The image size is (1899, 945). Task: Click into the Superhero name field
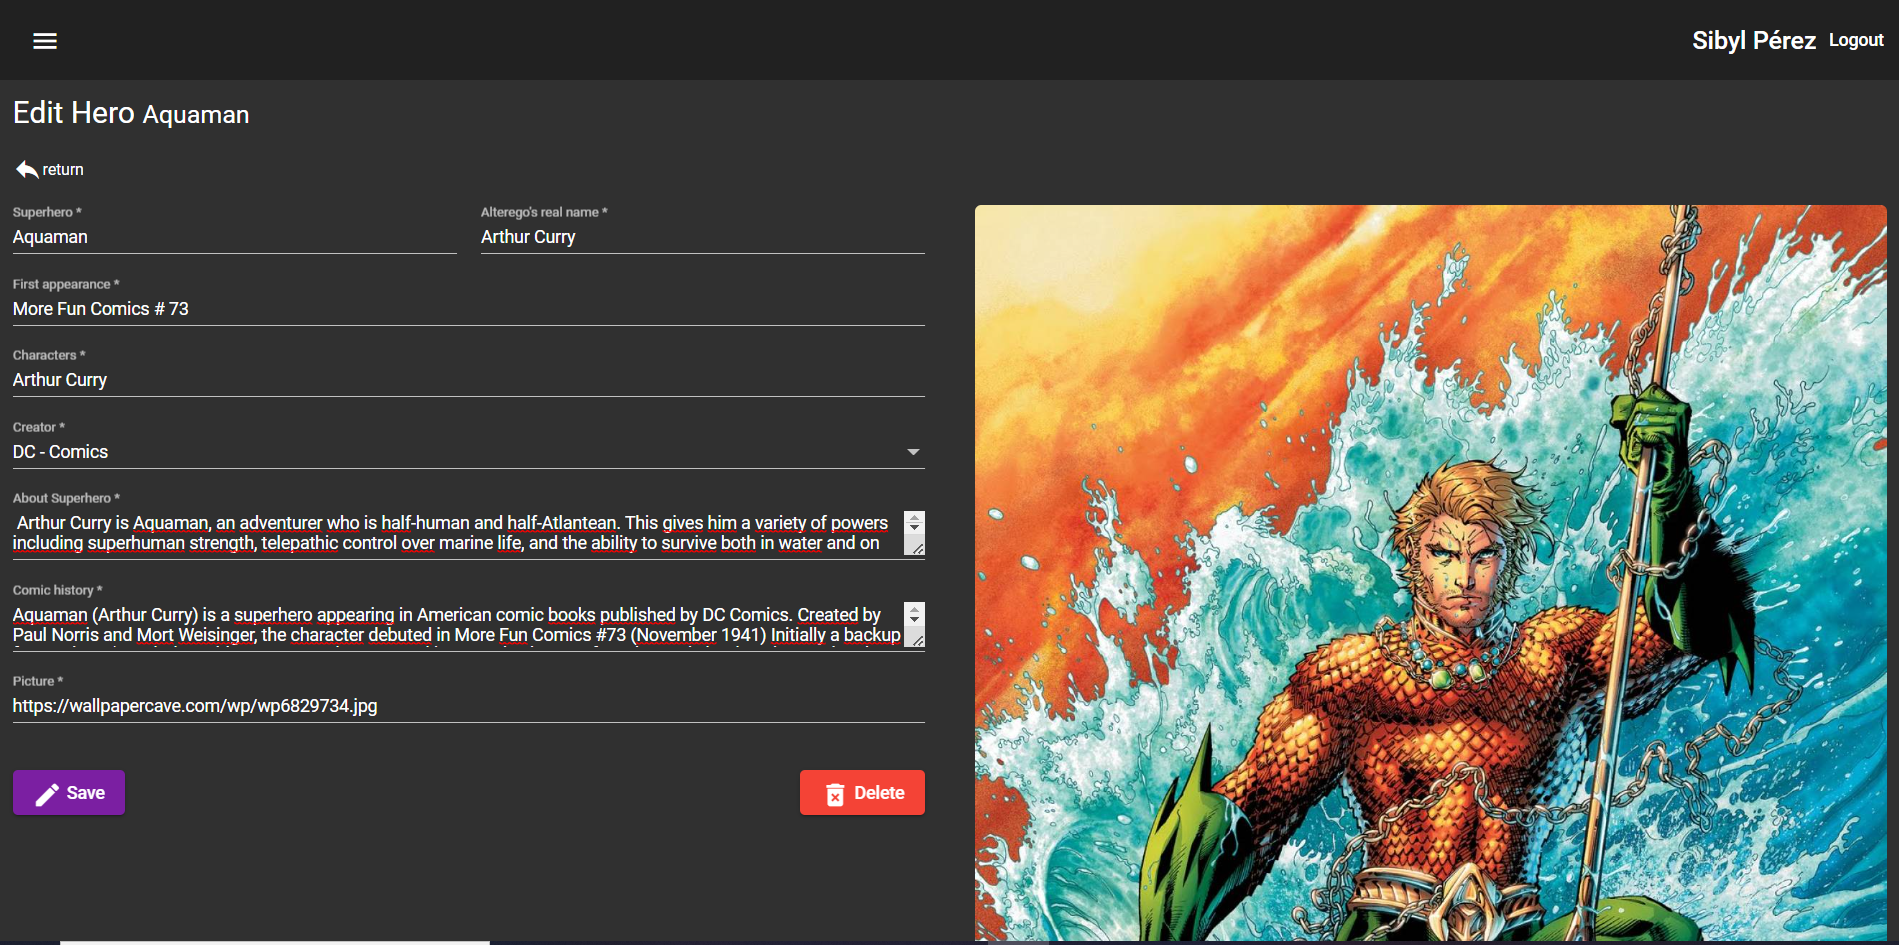point(235,237)
